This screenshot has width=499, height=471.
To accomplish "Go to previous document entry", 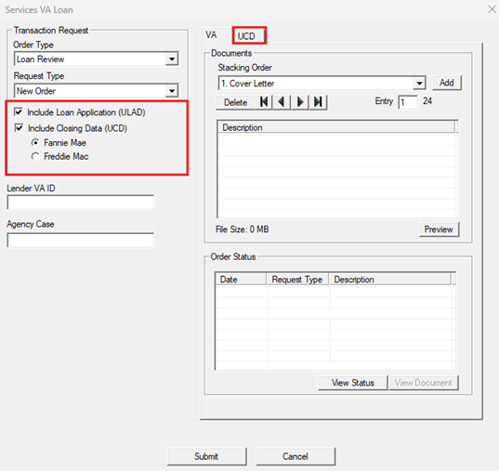I will pos(282,102).
